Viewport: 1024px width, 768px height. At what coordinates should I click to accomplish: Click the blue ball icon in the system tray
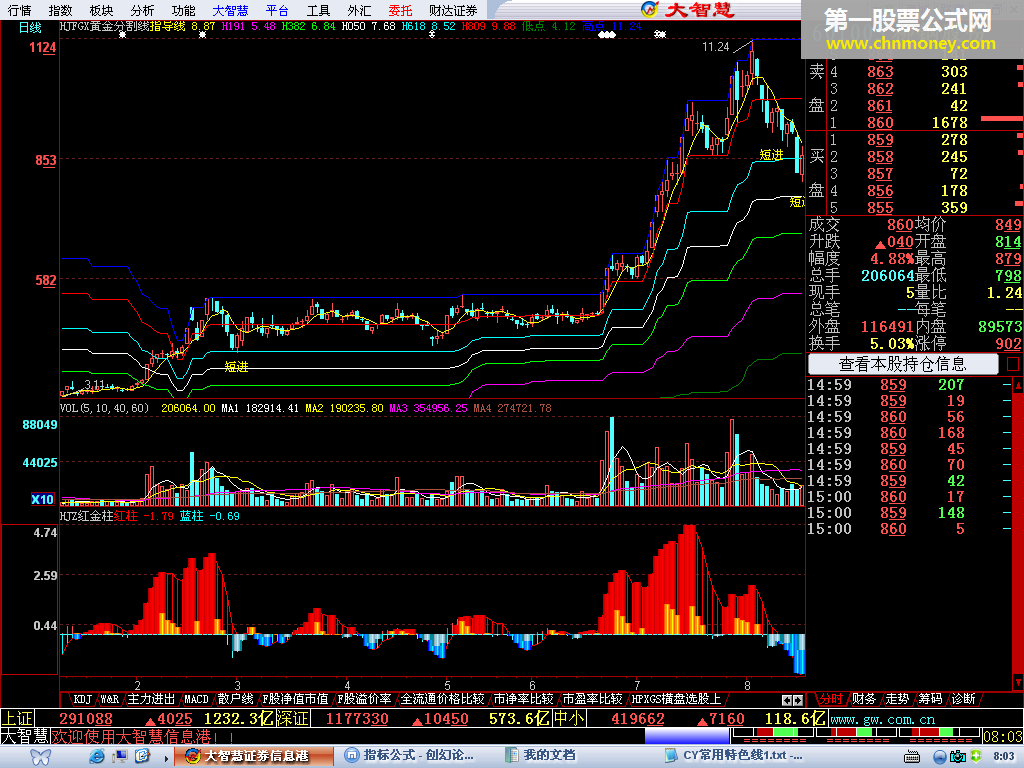pos(939,757)
